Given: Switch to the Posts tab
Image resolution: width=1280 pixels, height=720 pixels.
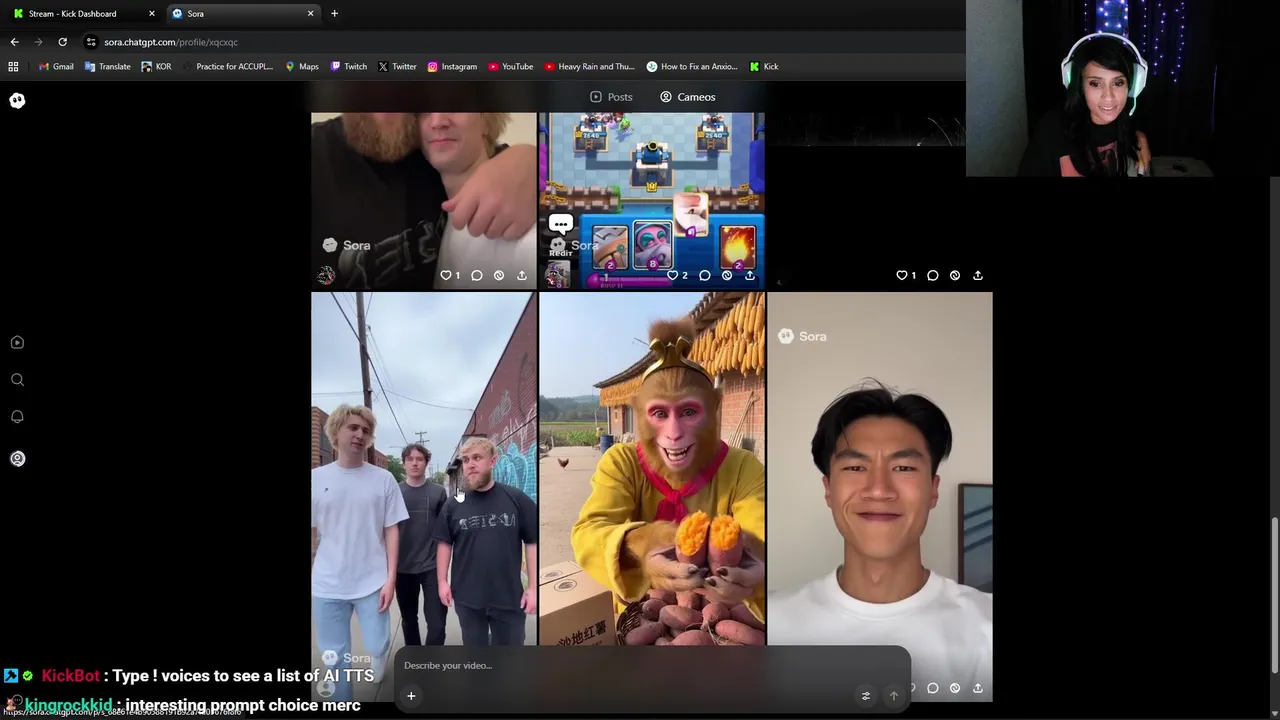Looking at the screenshot, I should tap(611, 97).
